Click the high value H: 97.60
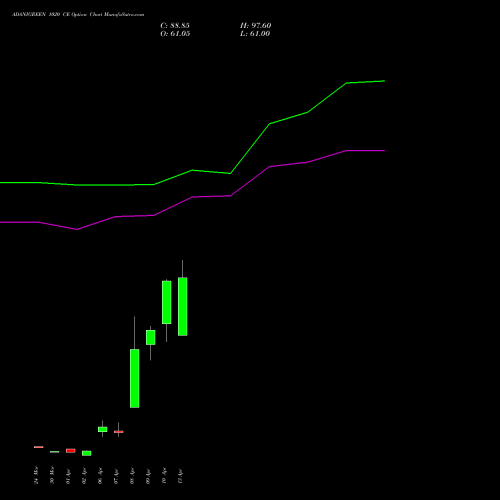500x500 pixels. [256, 26]
